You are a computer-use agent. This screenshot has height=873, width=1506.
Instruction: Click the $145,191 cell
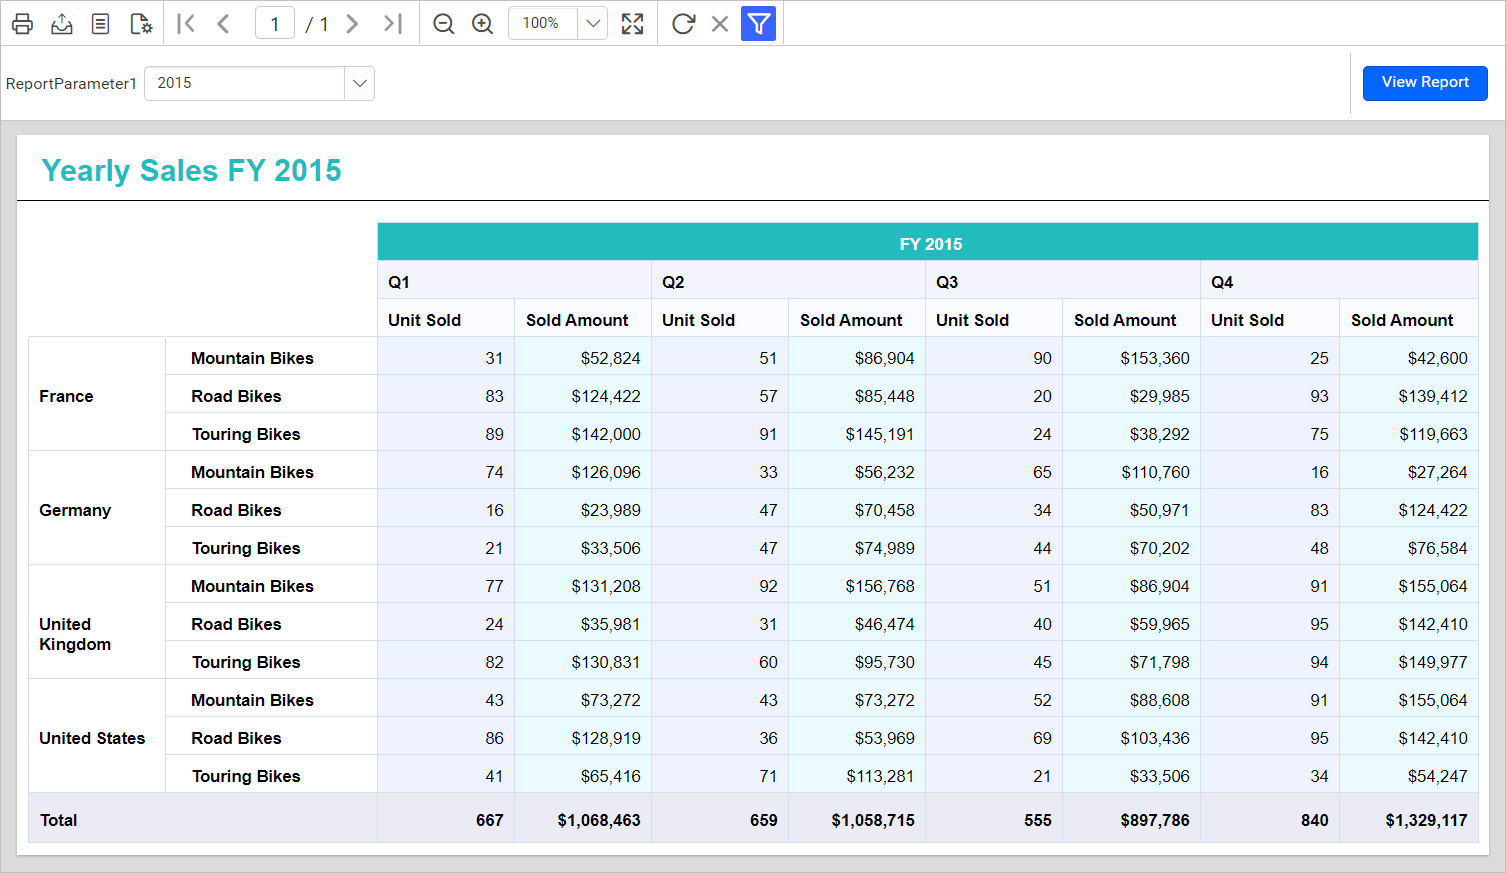pos(857,434)
